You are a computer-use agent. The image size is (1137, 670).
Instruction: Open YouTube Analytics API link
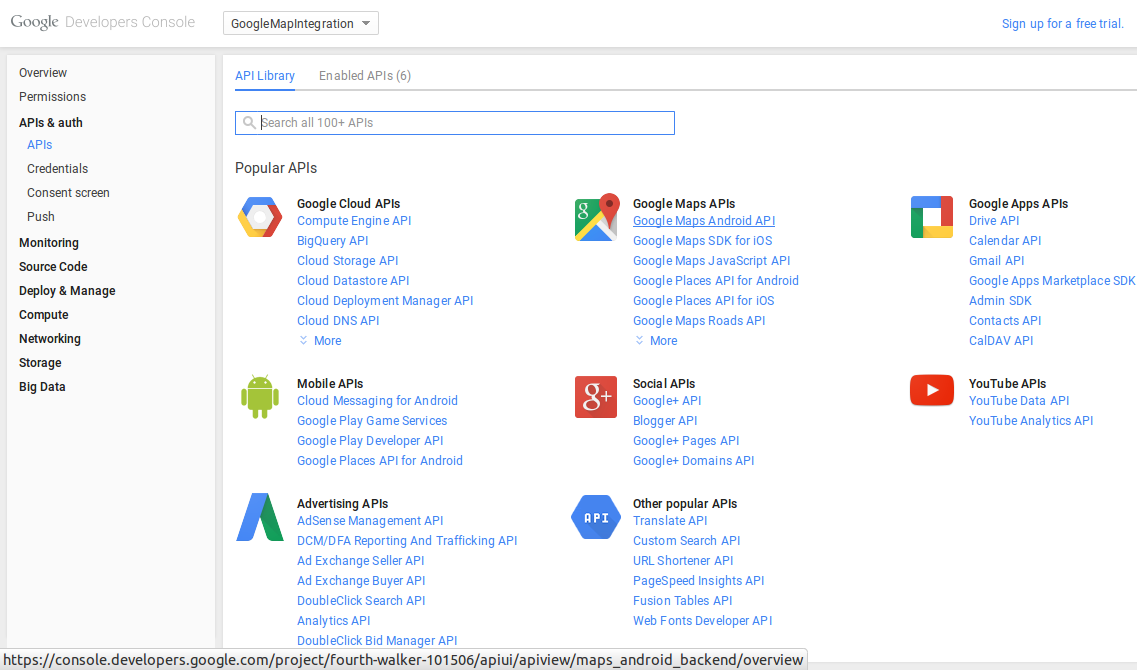tap(1030, 421)
